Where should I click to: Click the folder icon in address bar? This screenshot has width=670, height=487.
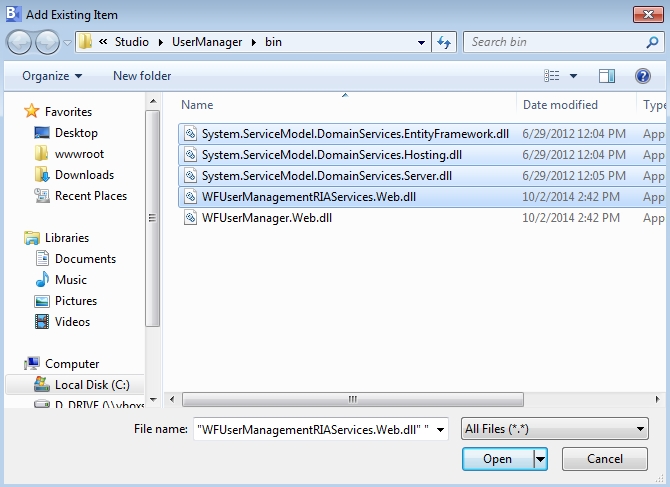tap(86, 42)
